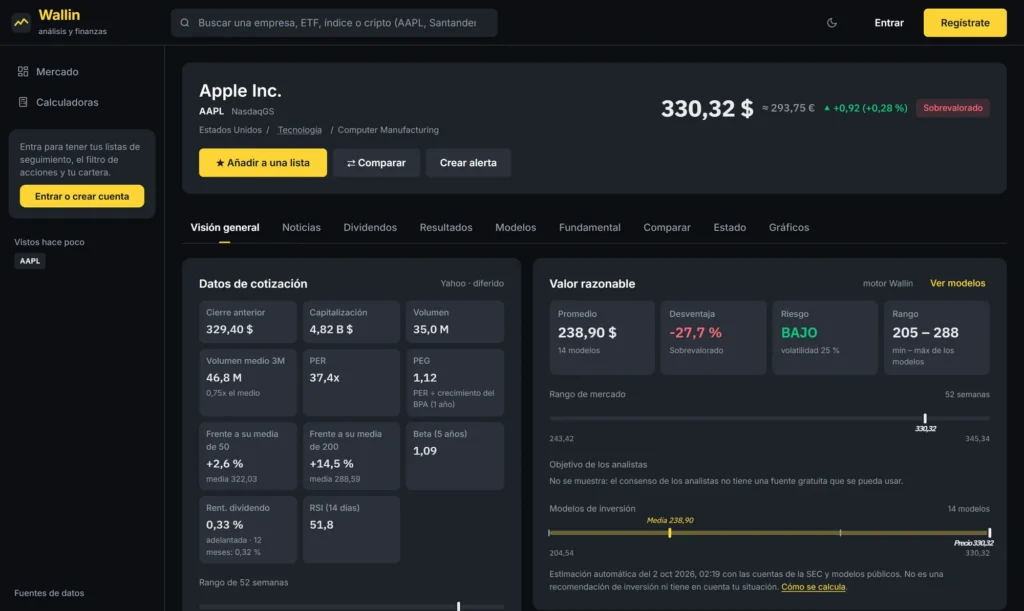Click the Riesgo BAJO value
The width and height of the screenshot is (1024, 611).
coord(799,333)
